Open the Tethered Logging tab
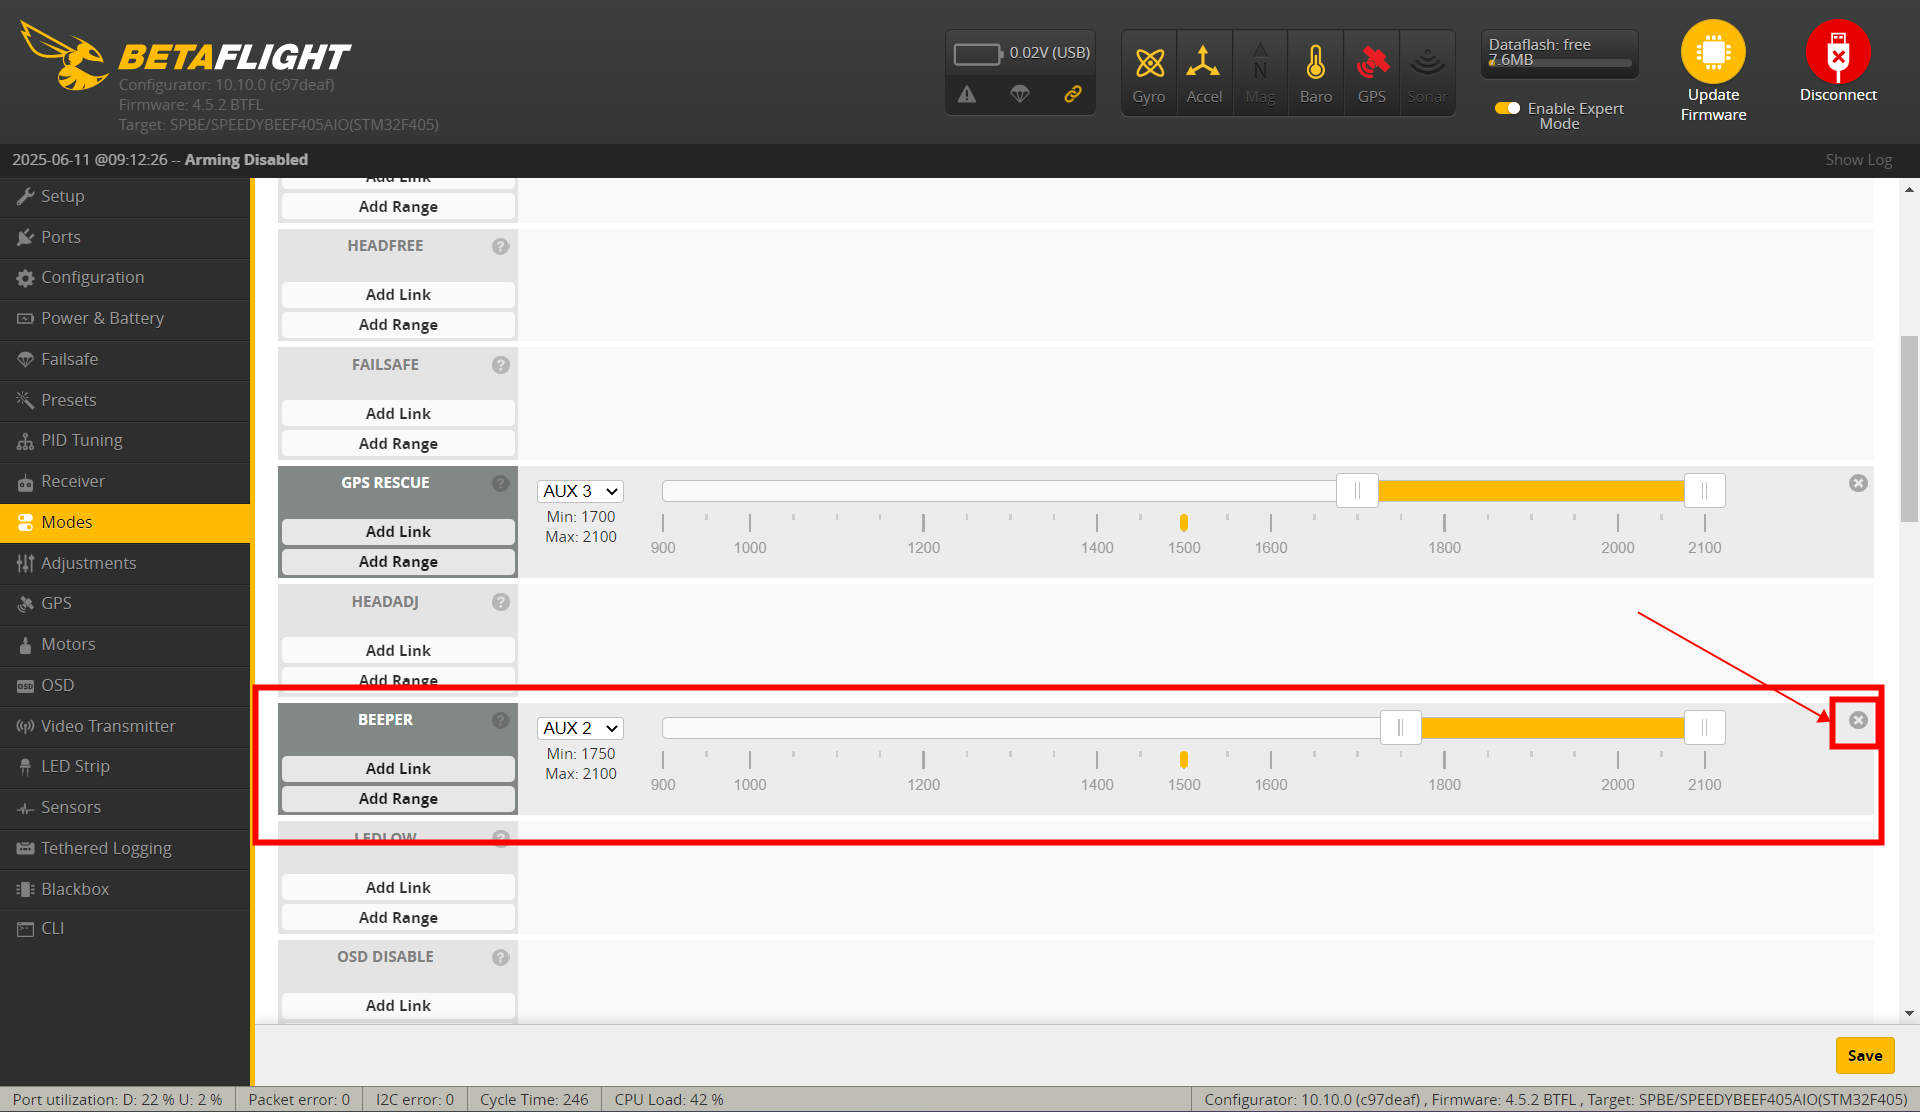 tap(125, 848)
